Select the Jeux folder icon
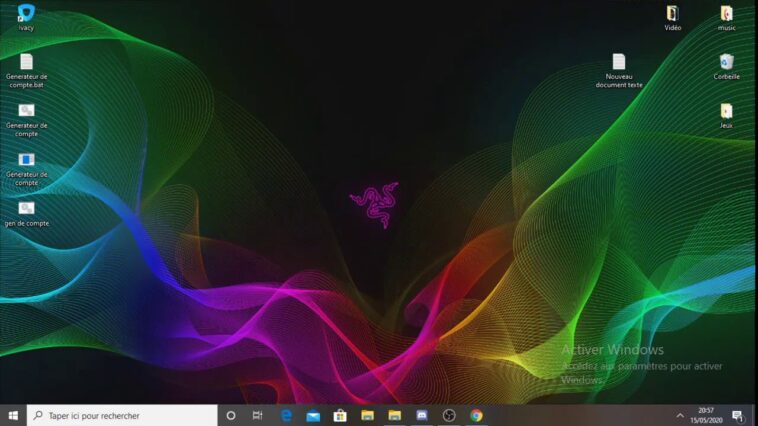 [x=726, y=116]
